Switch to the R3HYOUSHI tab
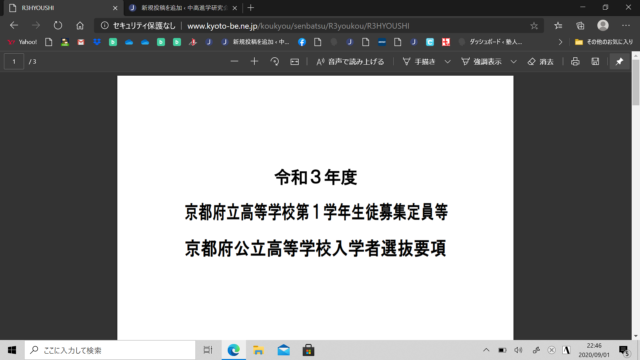The width and height of the screenshot is (640, 360). (61, 8)
